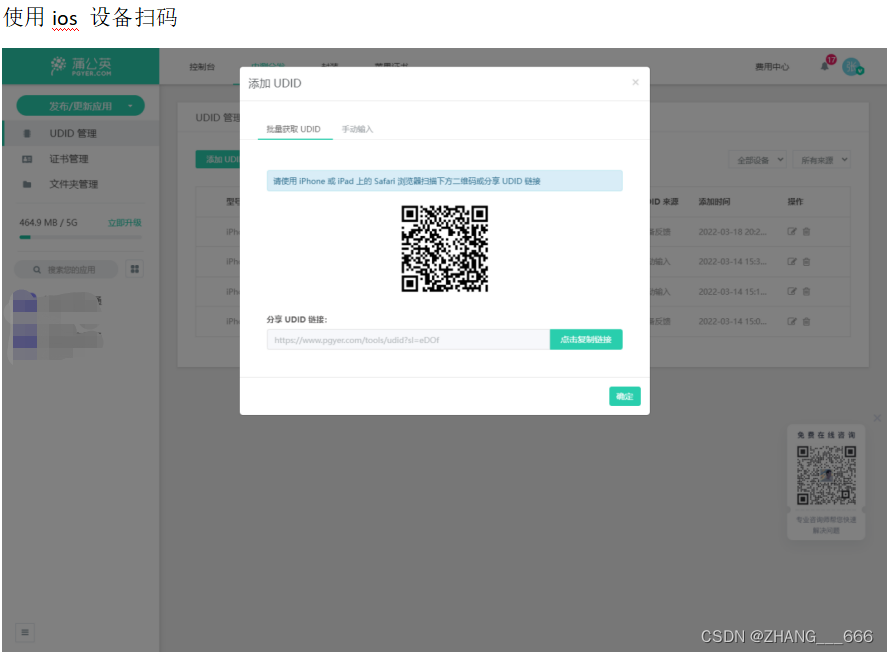Delete the 2022-03-14 15:1 row
Image resolution: width=889 pixels, height=655 pixels.
click(x=806, y=291)
